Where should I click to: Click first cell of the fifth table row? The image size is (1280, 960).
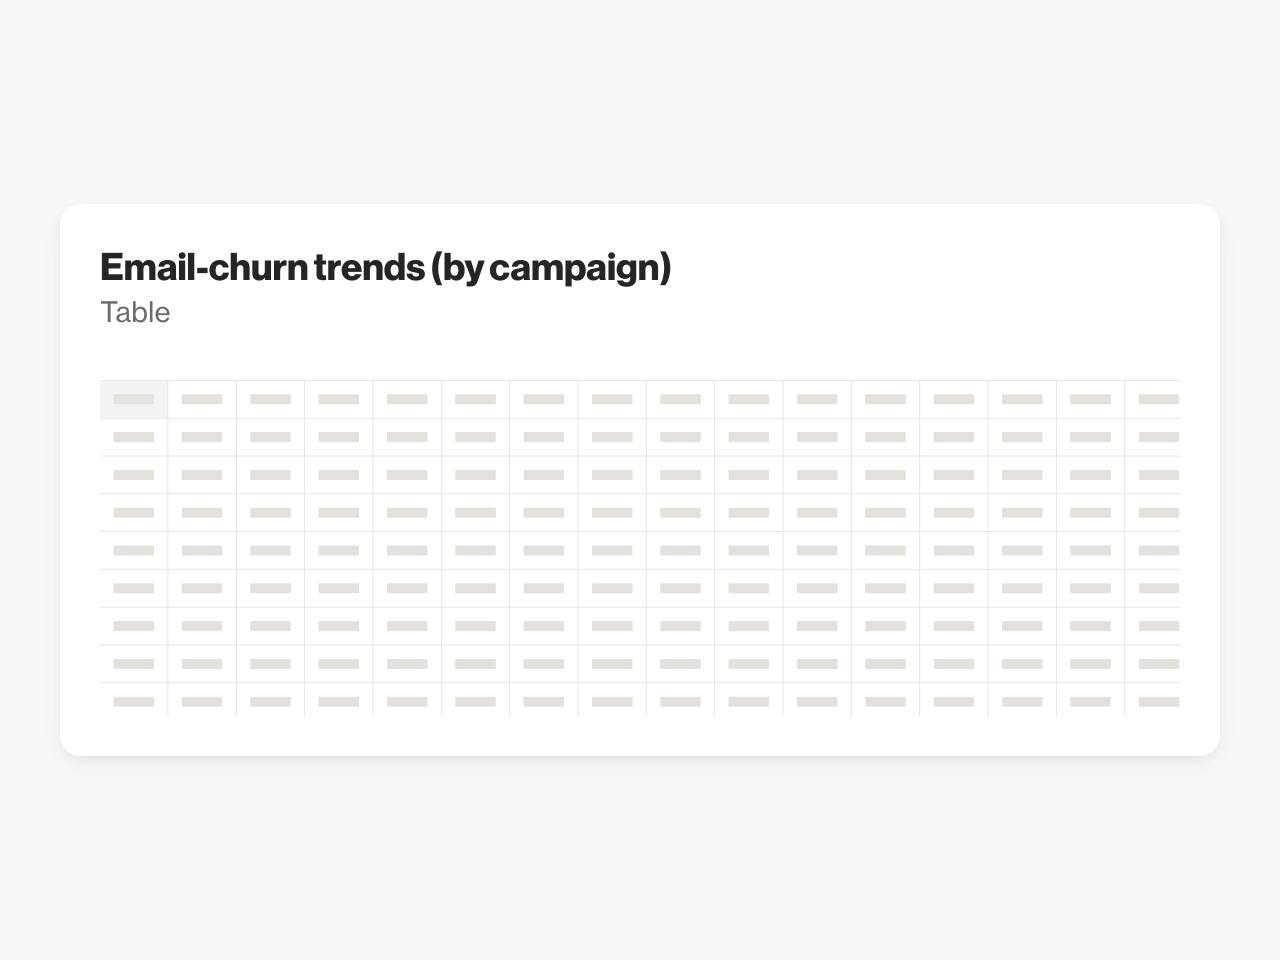pyautogui.click(x=134, y=551)
